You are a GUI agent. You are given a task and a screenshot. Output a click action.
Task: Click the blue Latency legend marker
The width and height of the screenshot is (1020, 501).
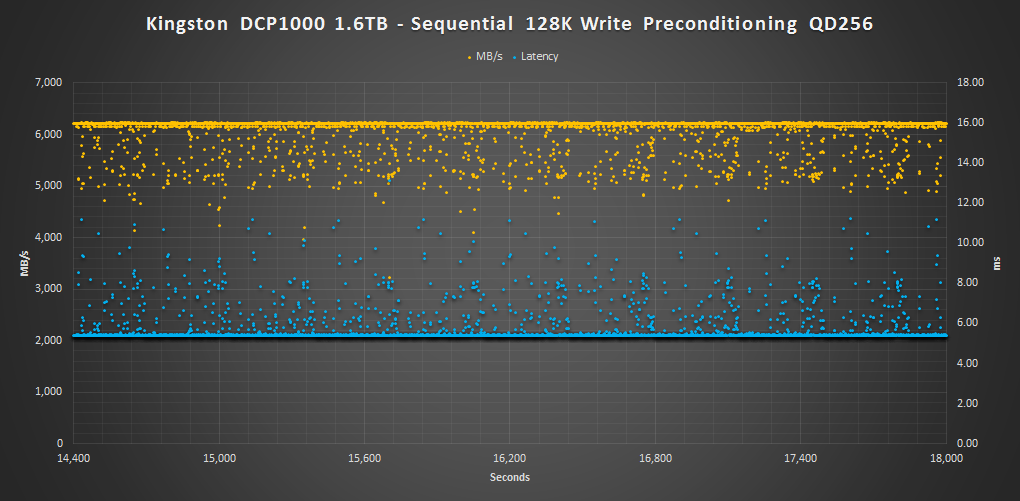pos(515,57)
